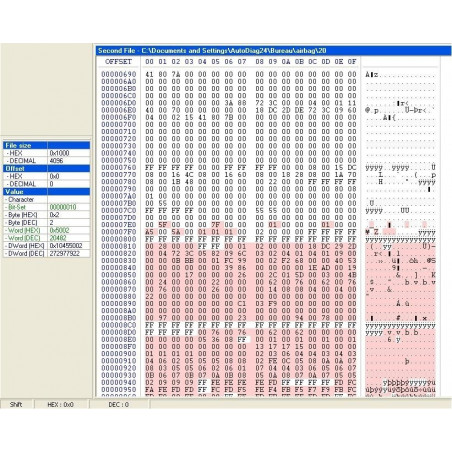Select byte A5 in row 000007F0

pyautogui.click(x=149, y=232)
